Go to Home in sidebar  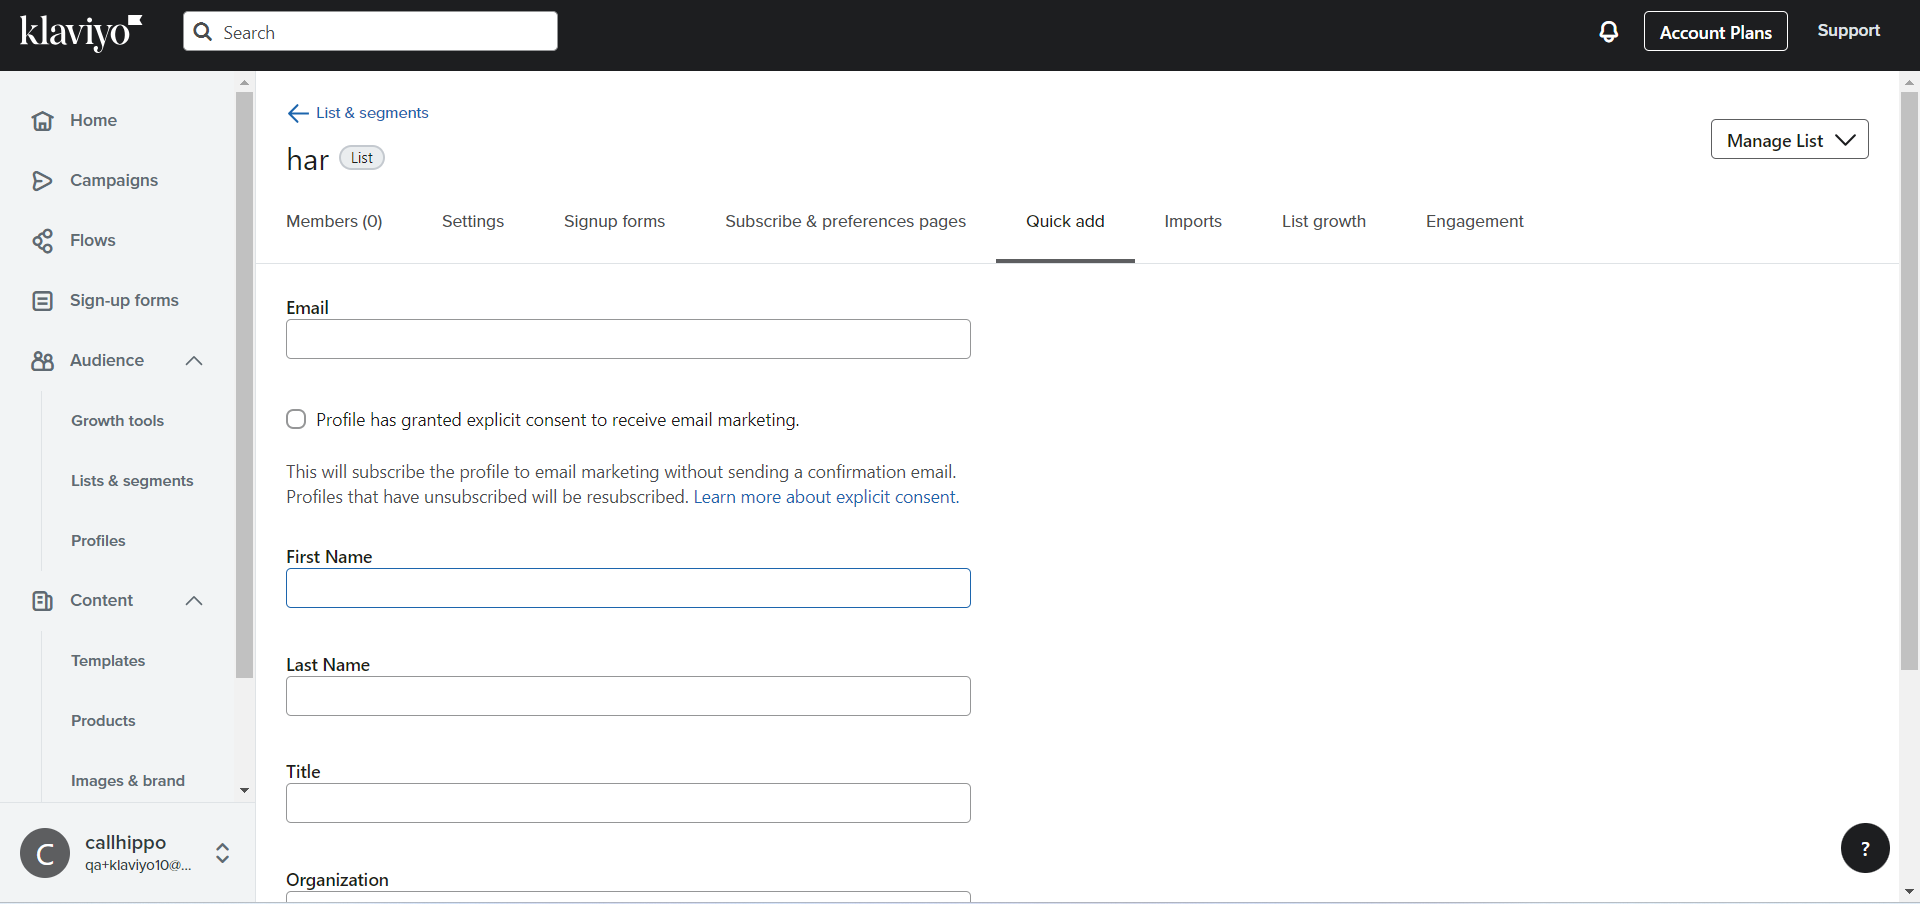[x=93, y=120]
